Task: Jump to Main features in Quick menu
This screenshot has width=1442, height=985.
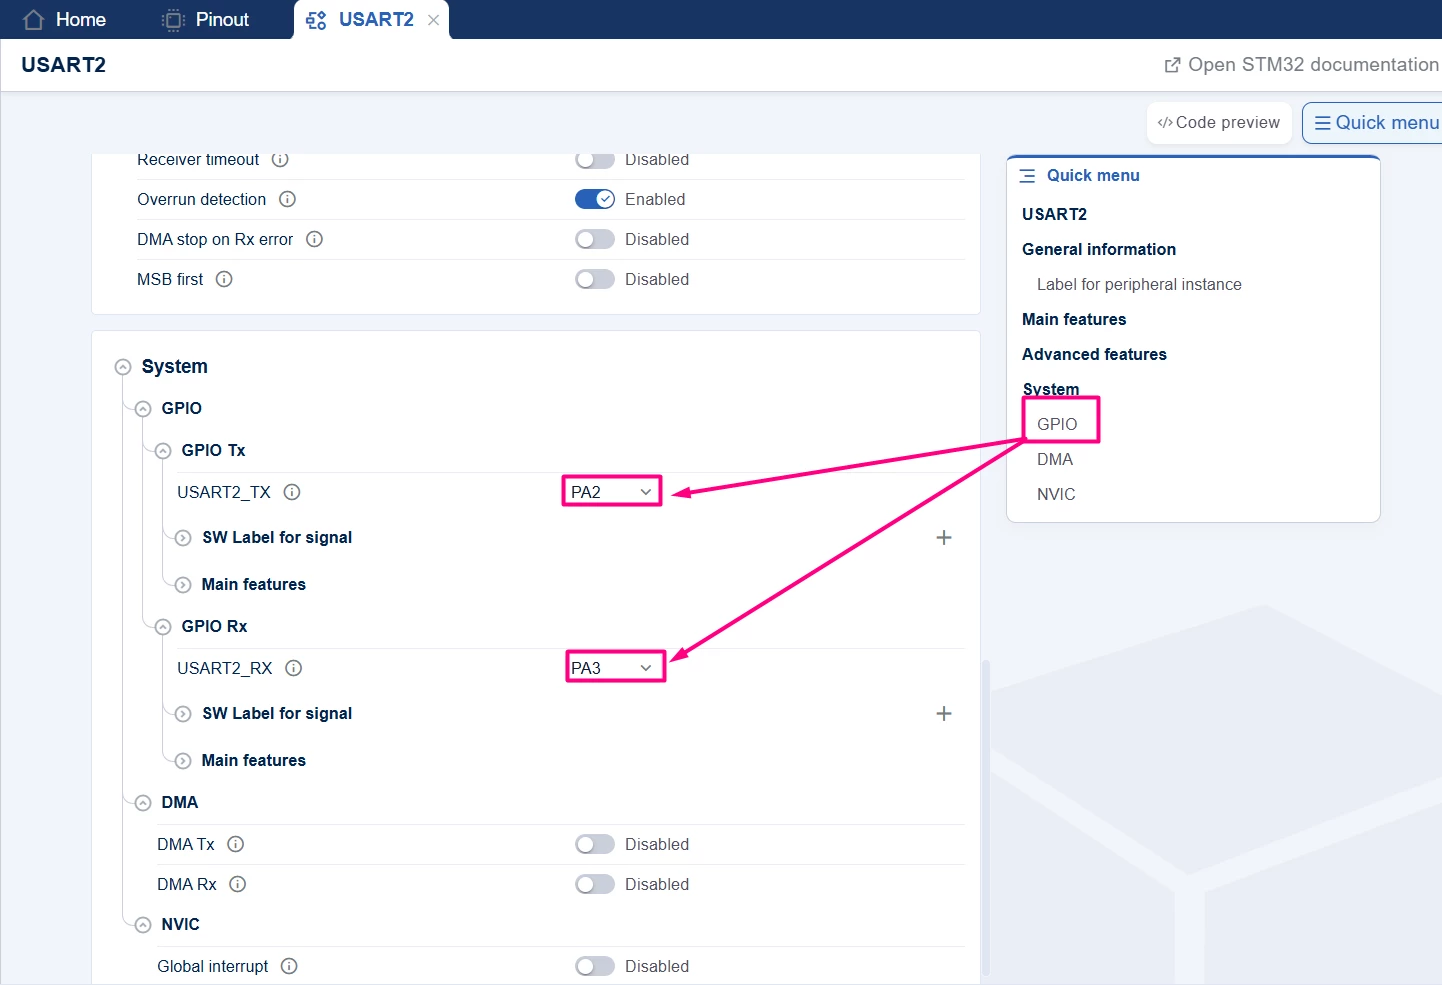Action: pyautogui.click(x=1074, y=319)
